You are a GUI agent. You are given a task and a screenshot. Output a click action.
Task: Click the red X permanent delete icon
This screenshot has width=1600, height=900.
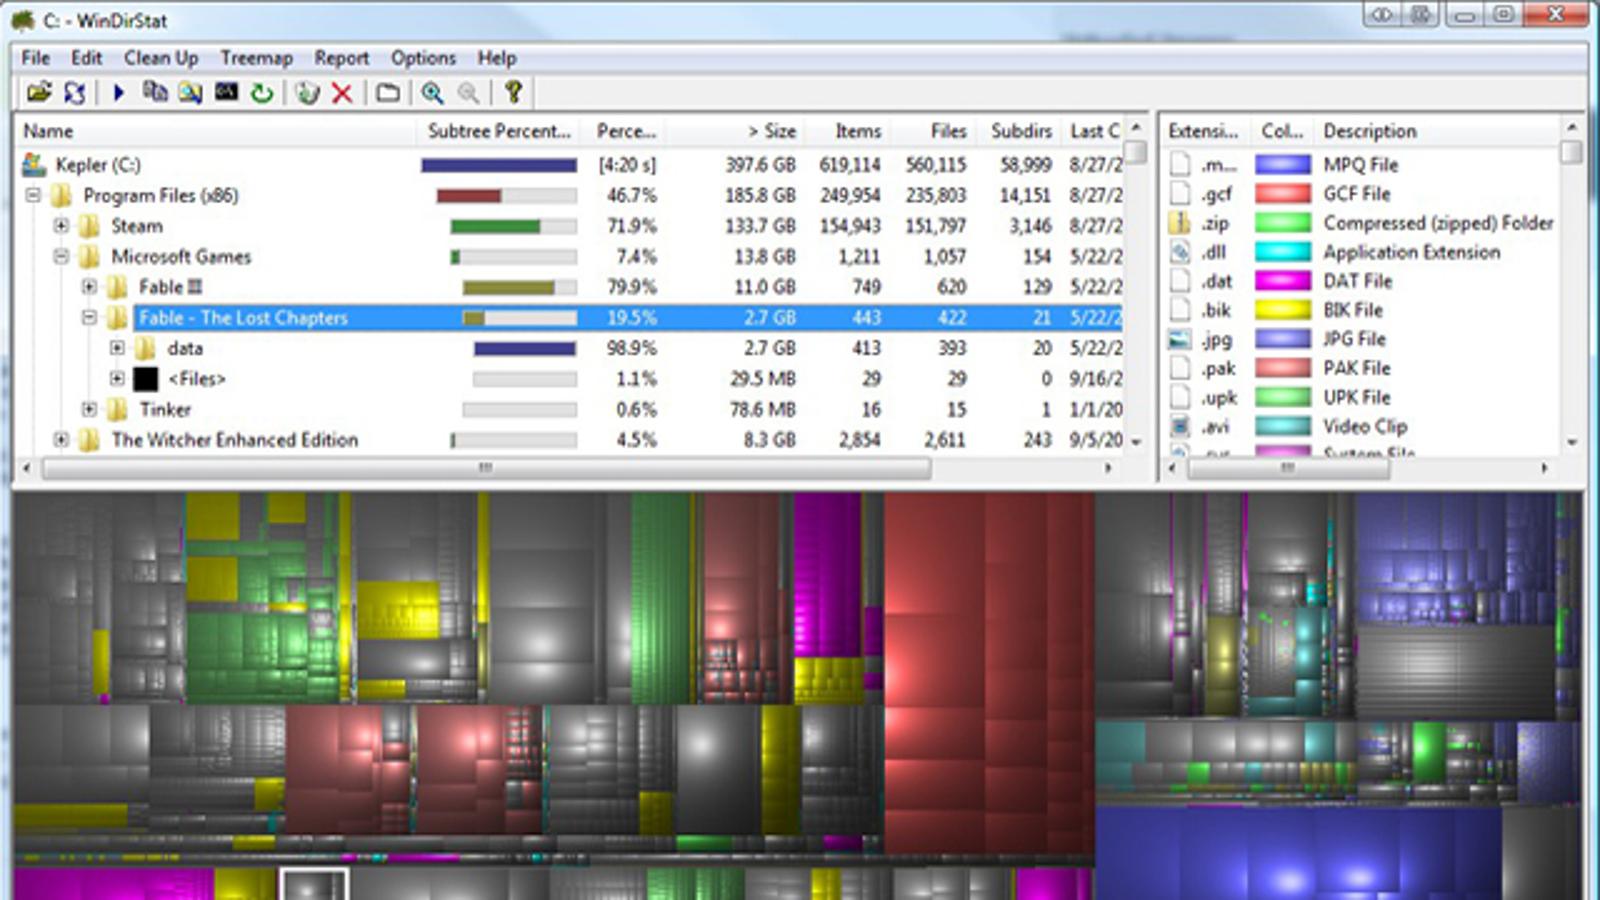pos(342,93)
